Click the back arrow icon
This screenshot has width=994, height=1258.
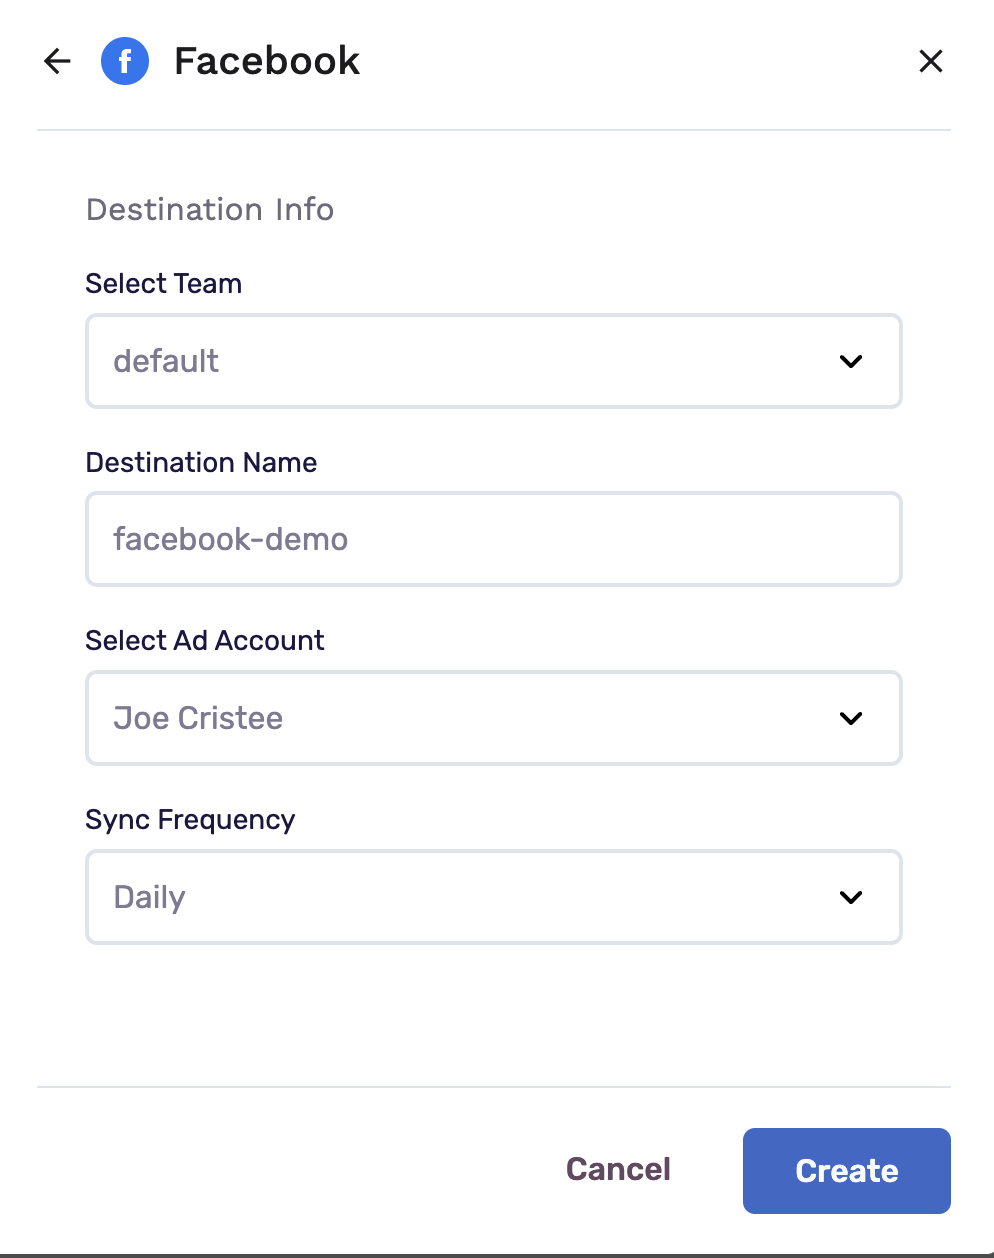pyautogui.click(x=58, y=61)
